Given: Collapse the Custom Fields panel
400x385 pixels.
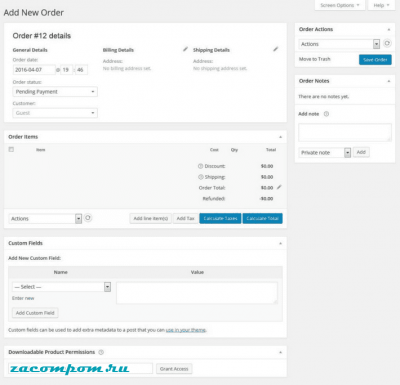Looking at the screenshot, I should pos(280,243).
